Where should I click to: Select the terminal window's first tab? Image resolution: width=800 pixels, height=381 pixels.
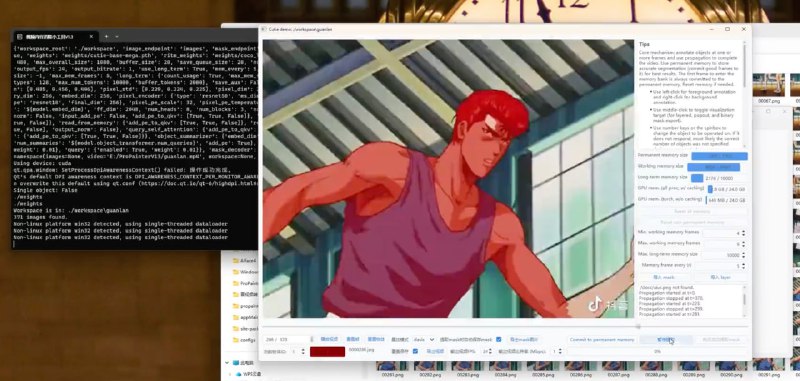[x=55, y=37]
